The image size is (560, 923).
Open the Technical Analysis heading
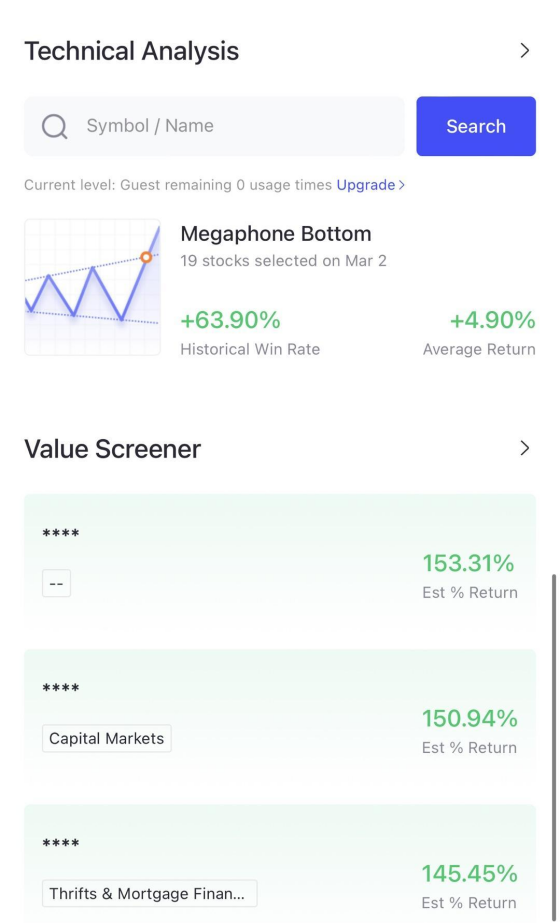tap(131, 51)
